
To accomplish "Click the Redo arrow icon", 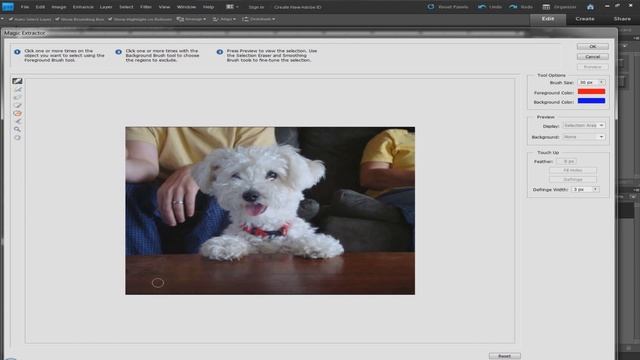I will [x=513, y=7].
